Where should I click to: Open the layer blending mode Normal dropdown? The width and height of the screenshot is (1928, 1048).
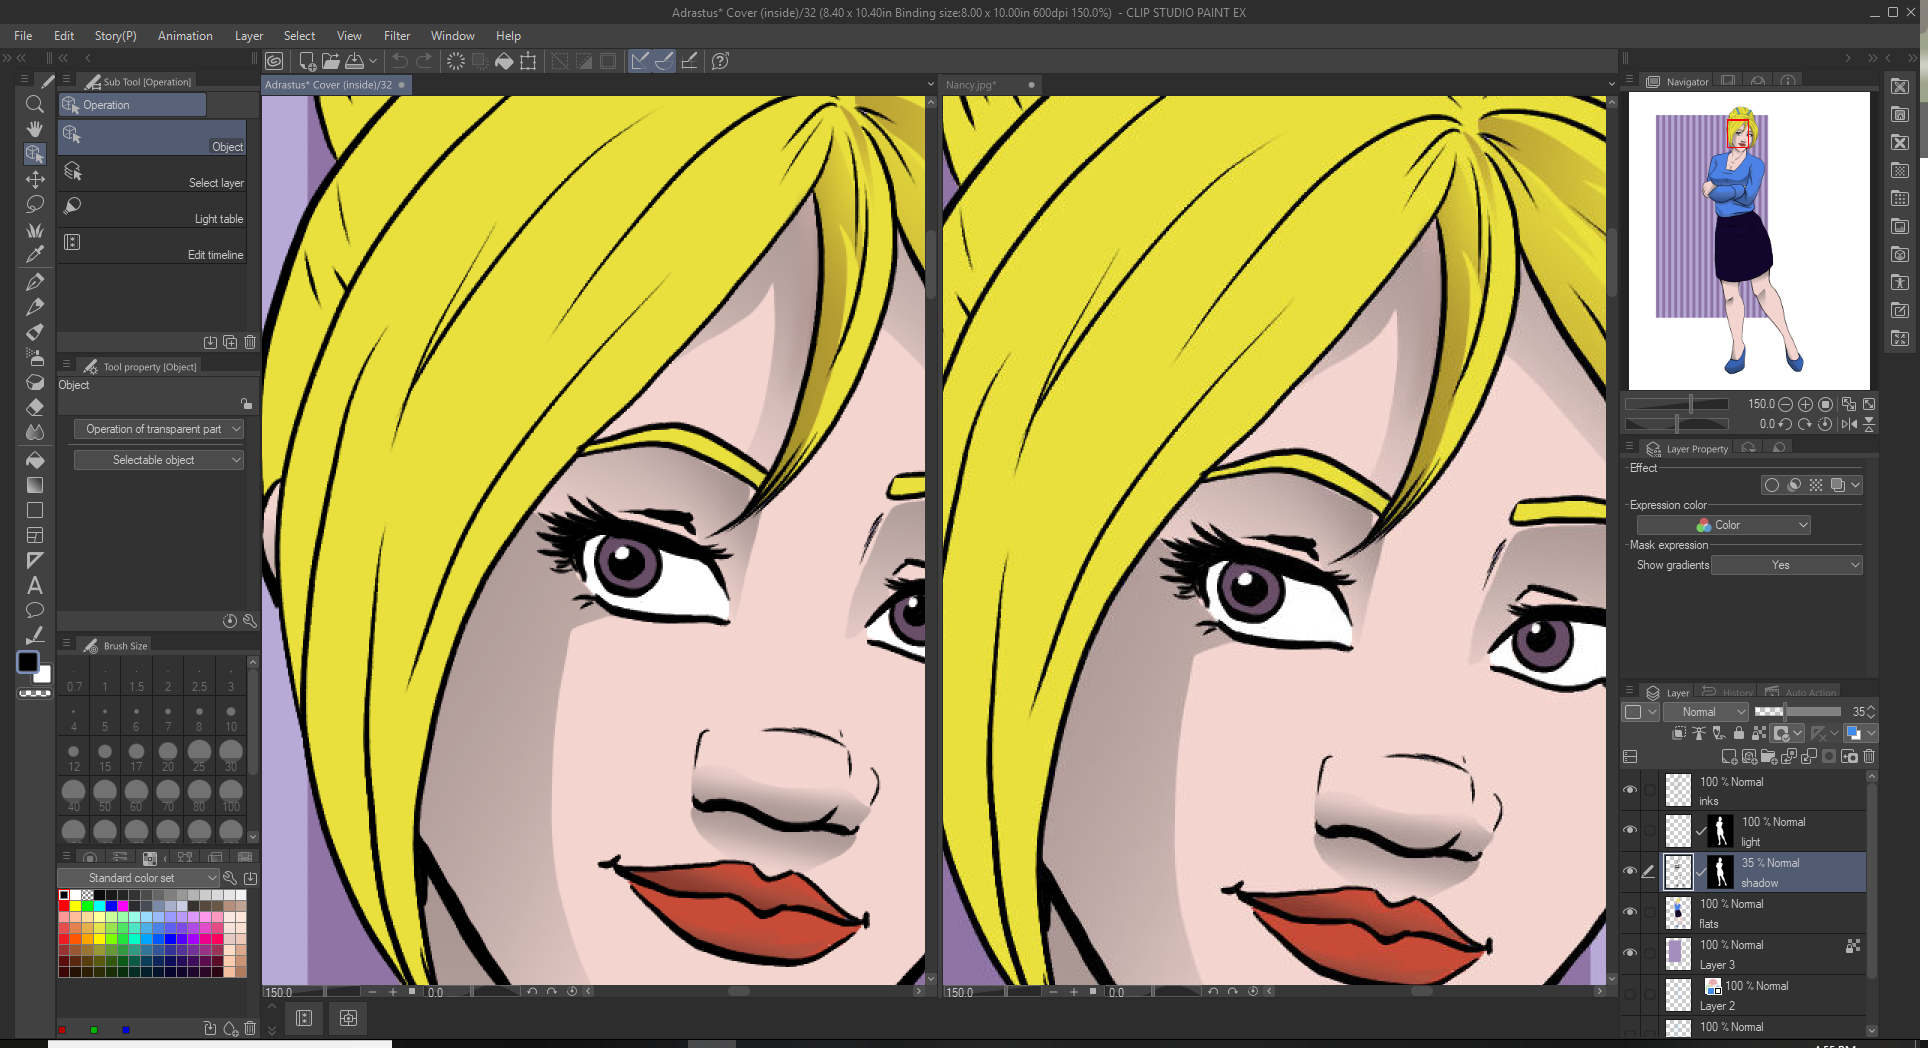[x=1706, y=712]
